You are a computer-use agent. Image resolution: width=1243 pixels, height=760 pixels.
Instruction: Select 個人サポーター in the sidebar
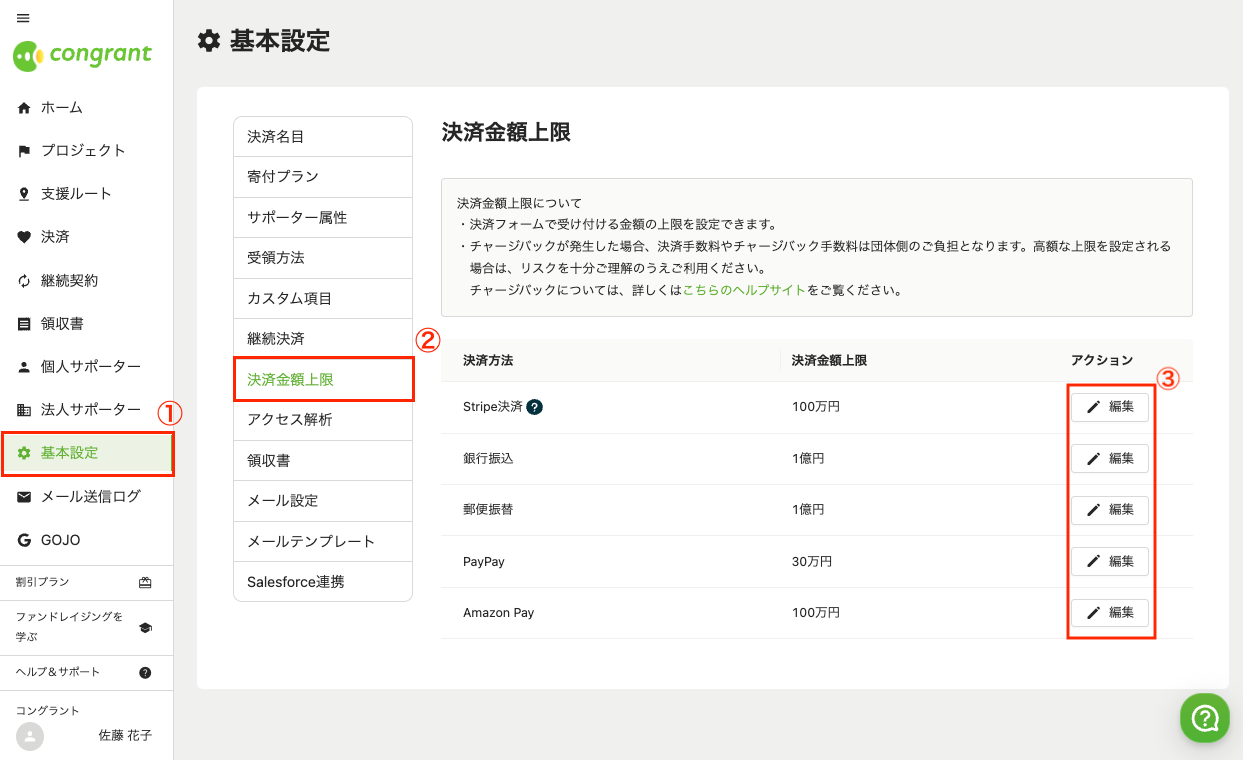point(90,367)
